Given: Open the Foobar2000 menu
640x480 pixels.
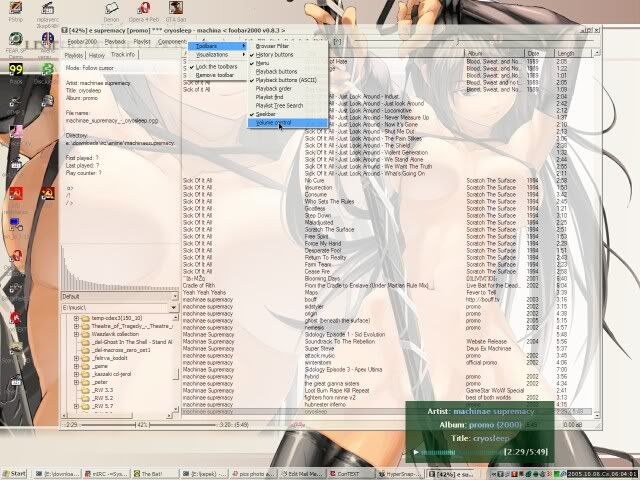Looking at the screenshot, I should (x=82, y=42).
